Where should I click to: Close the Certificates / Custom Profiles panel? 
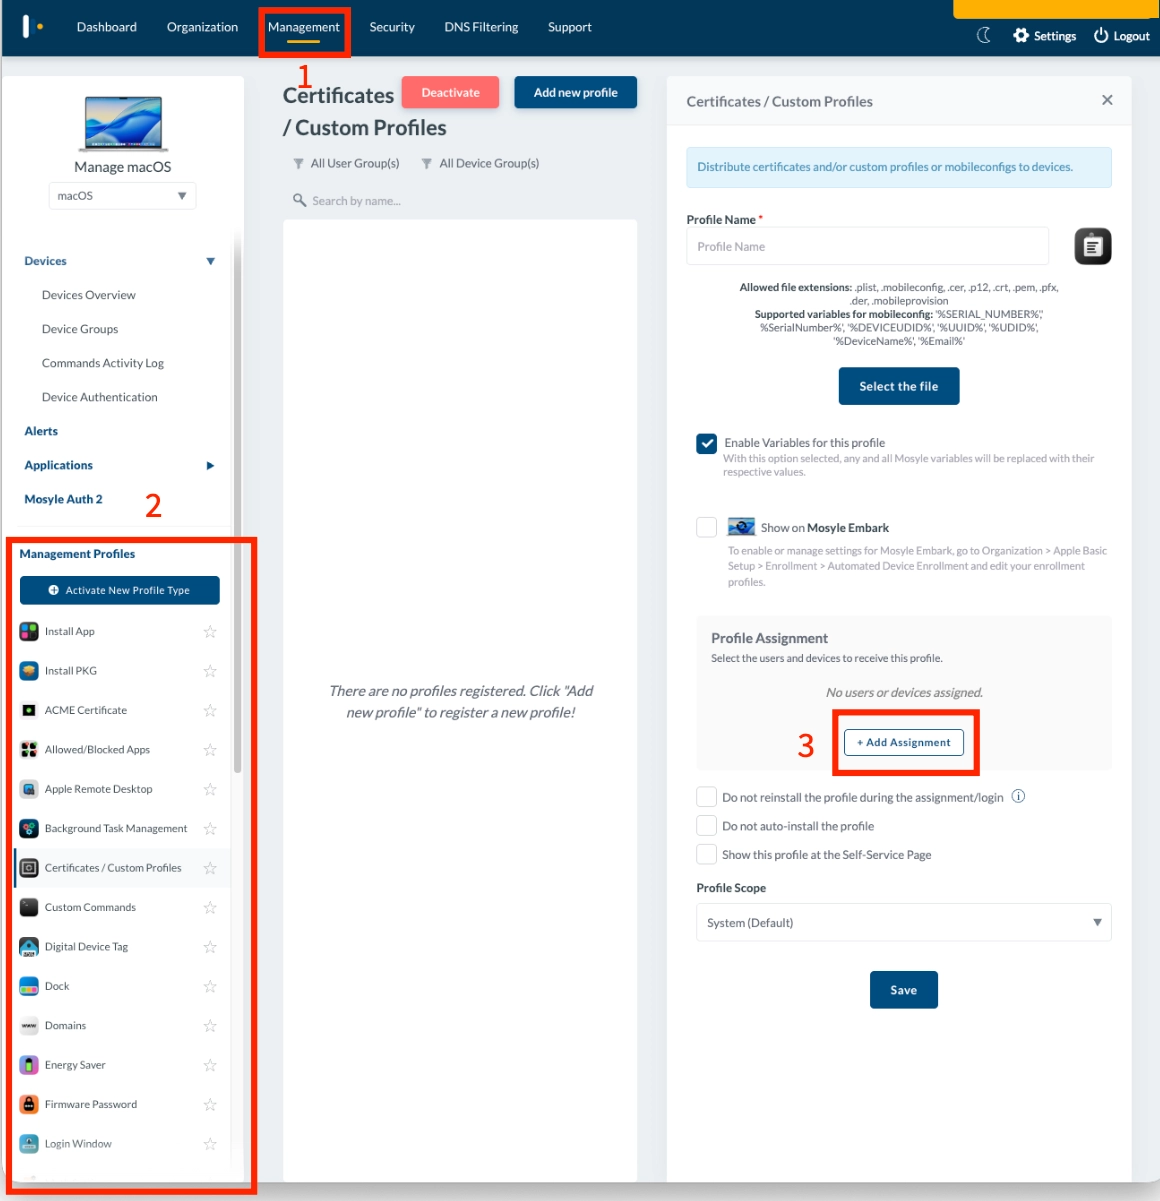coord(1107,100)
